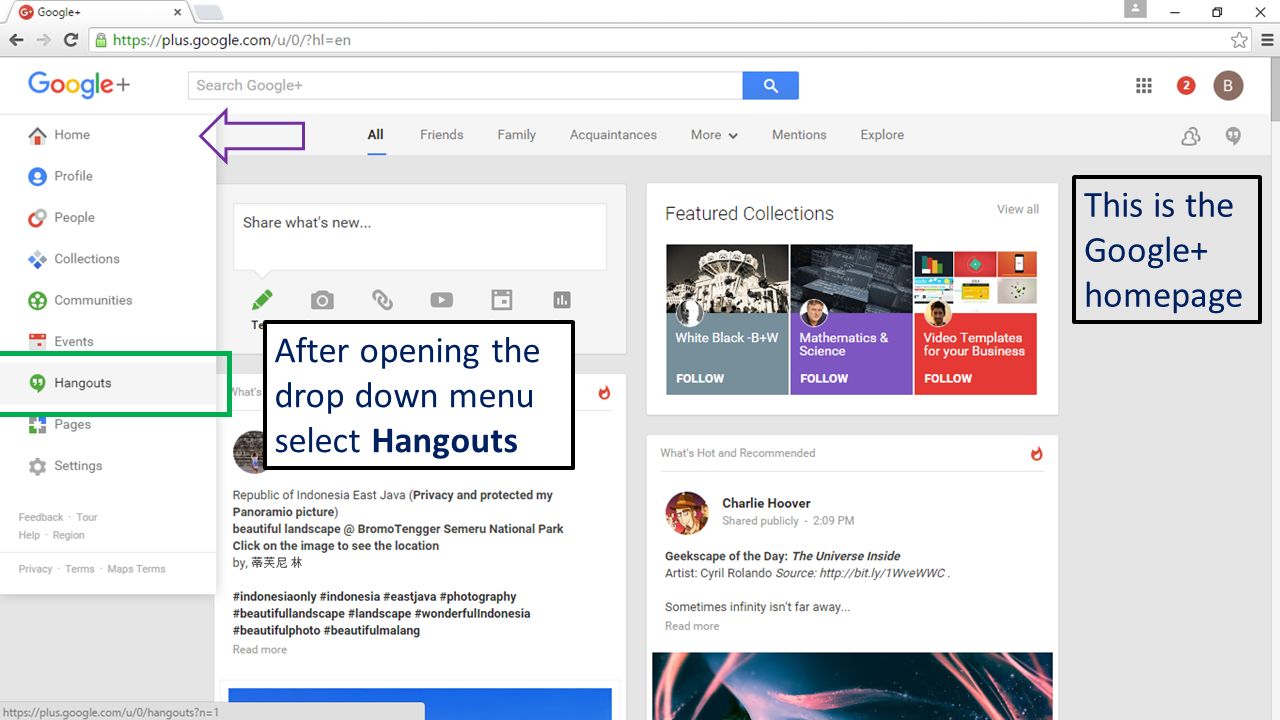Click the Help link
Screen dimensions: 1280x720
click(x=29, y=535)
